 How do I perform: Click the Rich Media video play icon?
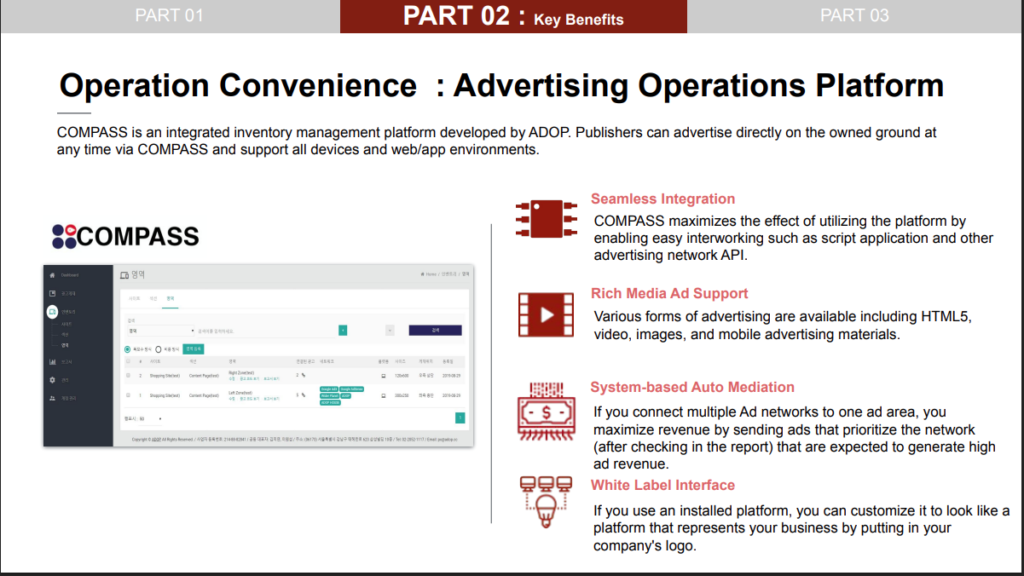(x=545, y=314)
